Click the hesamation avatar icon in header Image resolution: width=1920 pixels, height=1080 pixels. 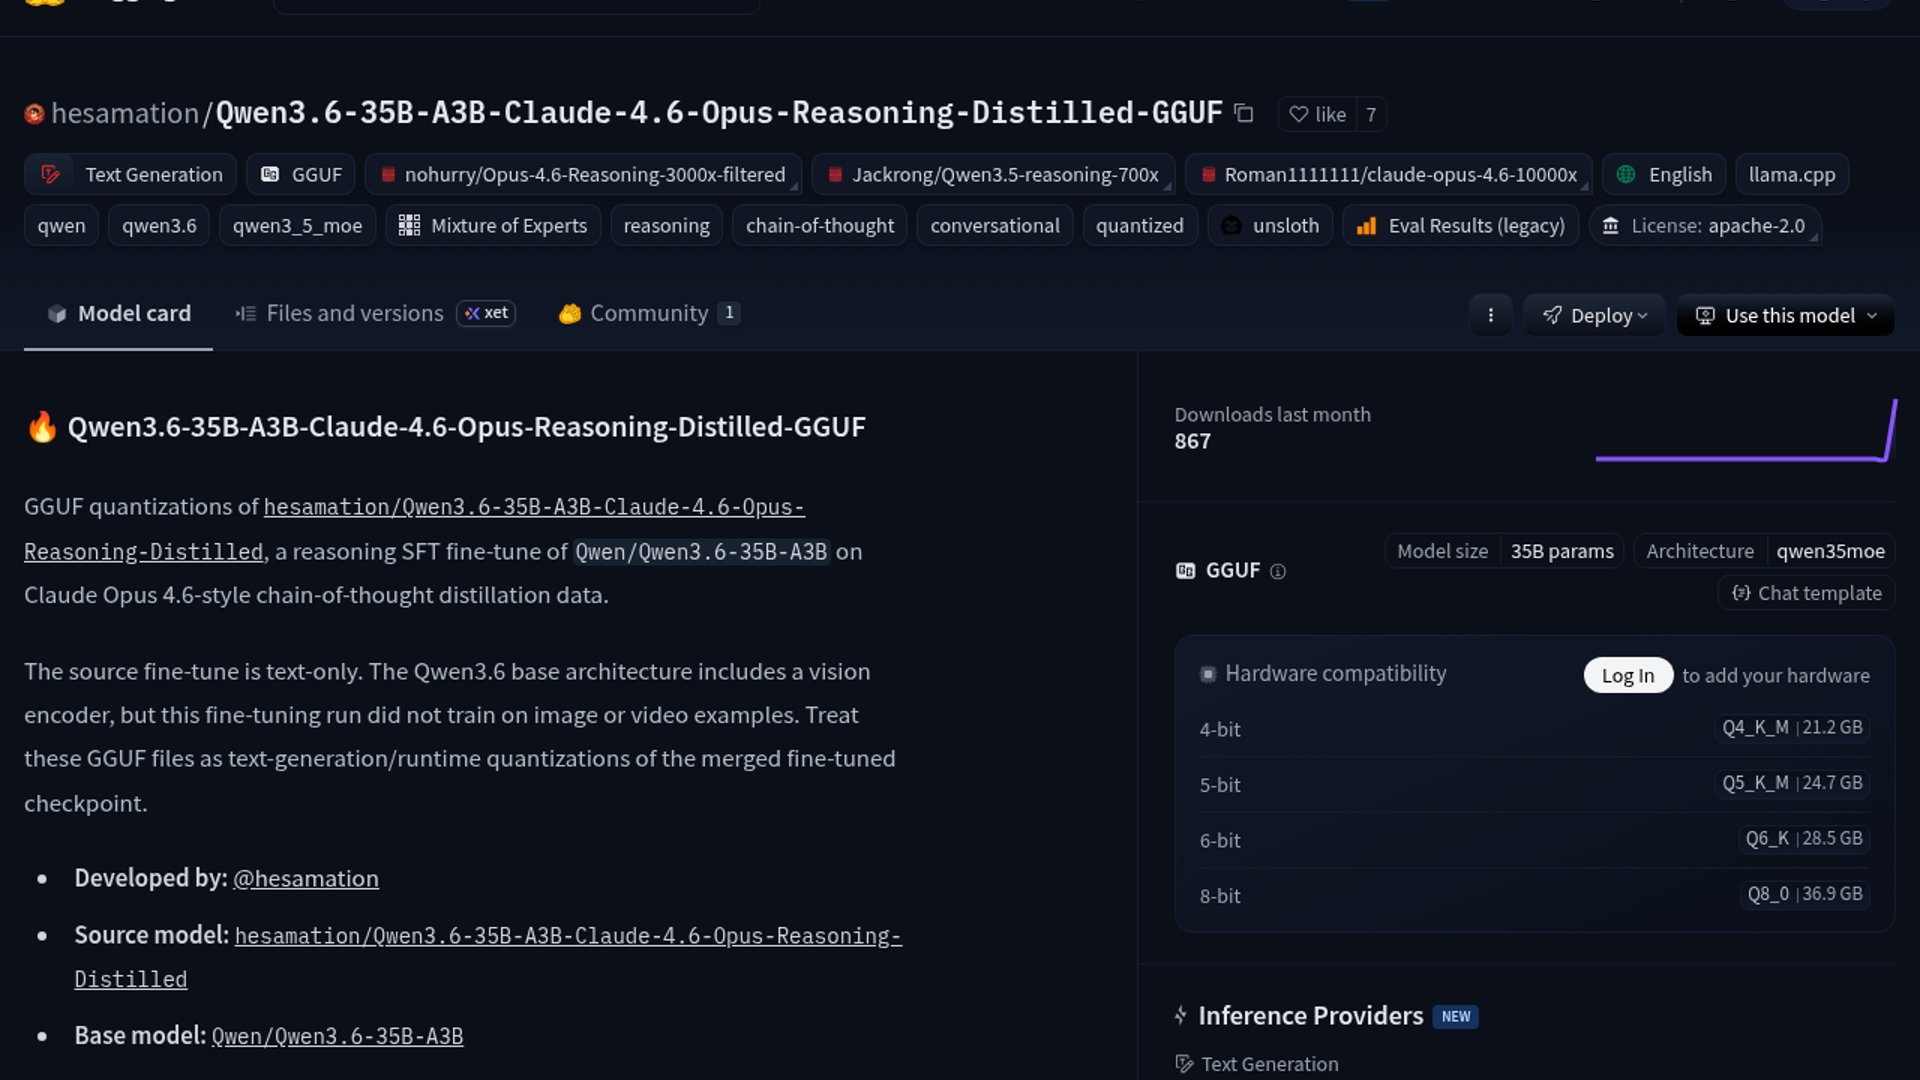tap(34, 114)
